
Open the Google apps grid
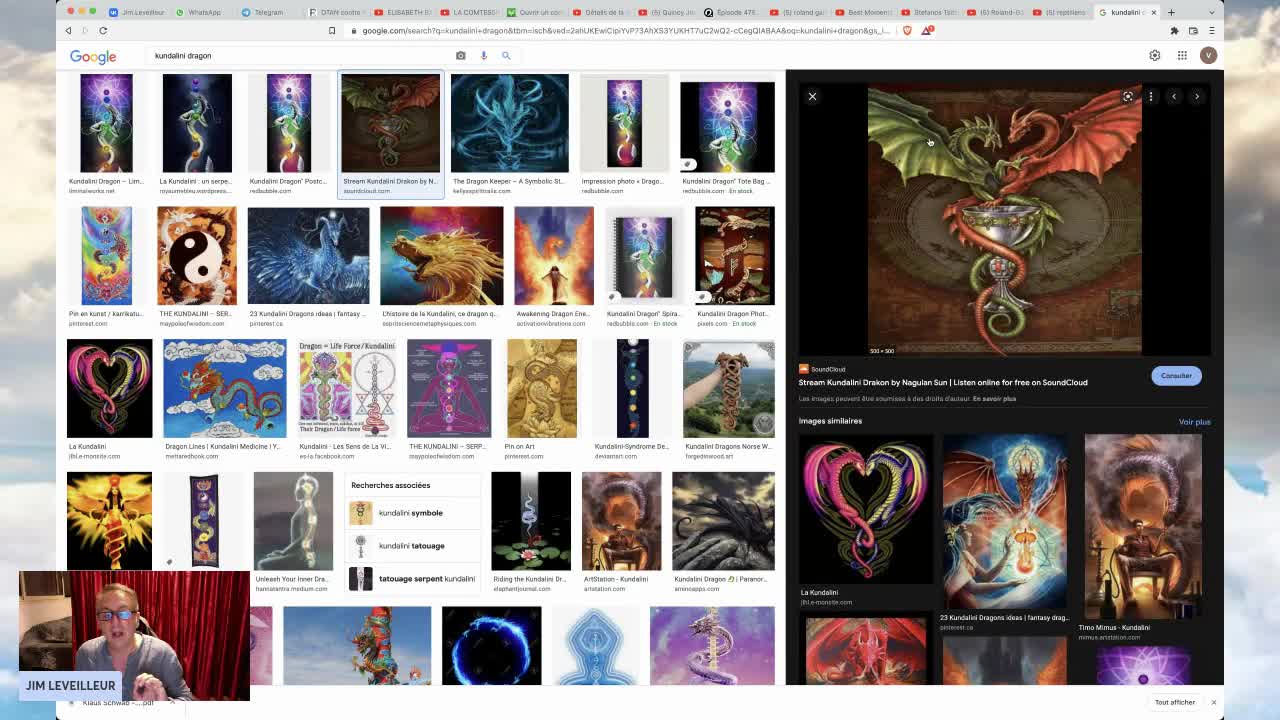pyautogui.click(x=1182, y=56)
